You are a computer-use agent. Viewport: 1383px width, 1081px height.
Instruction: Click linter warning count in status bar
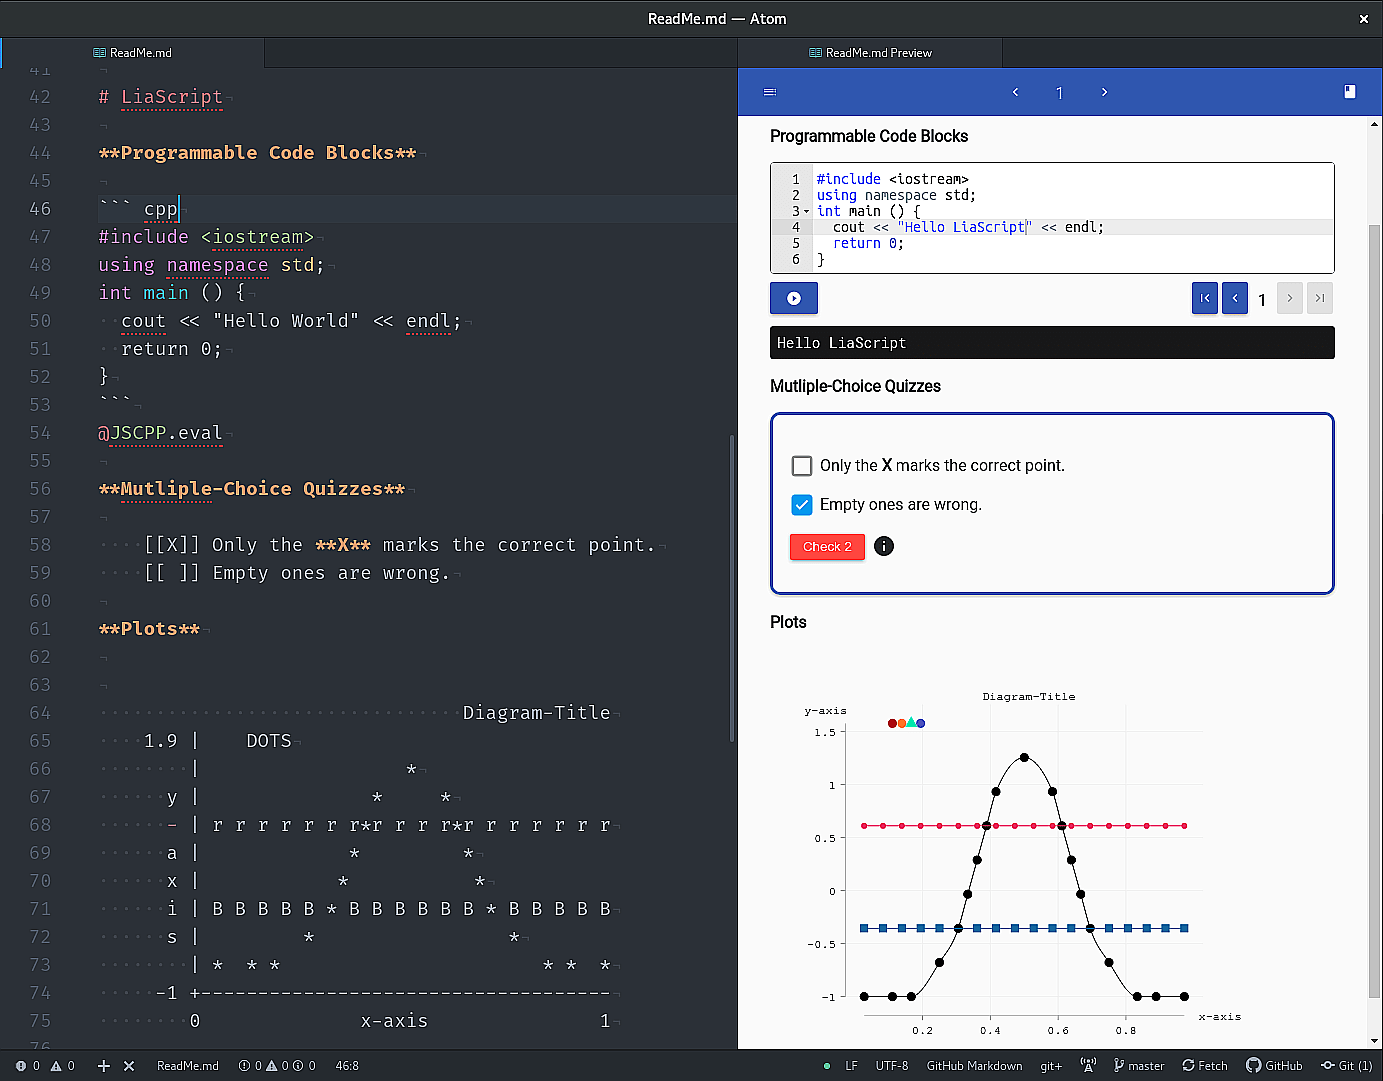pos(63,1066)
